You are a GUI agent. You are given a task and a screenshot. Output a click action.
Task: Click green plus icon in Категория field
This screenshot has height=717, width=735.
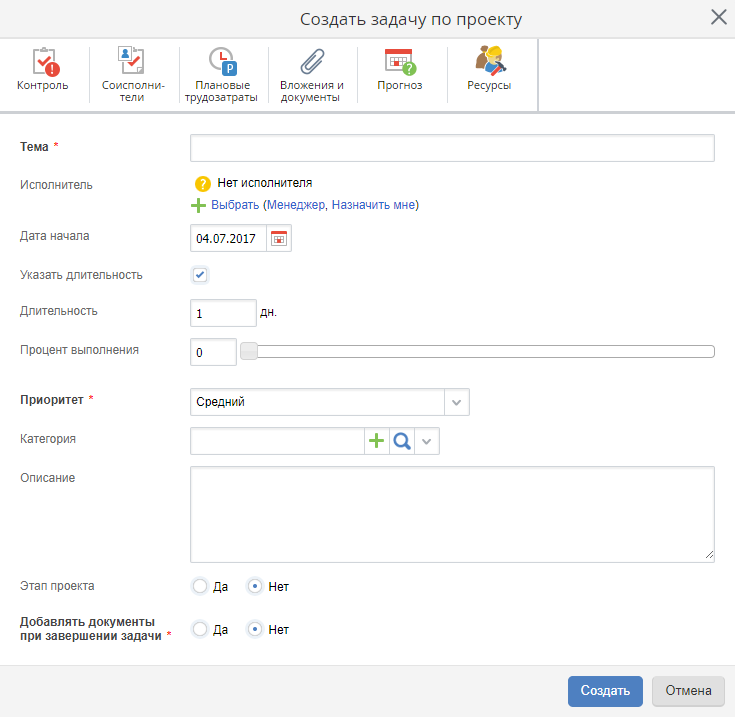377,441
